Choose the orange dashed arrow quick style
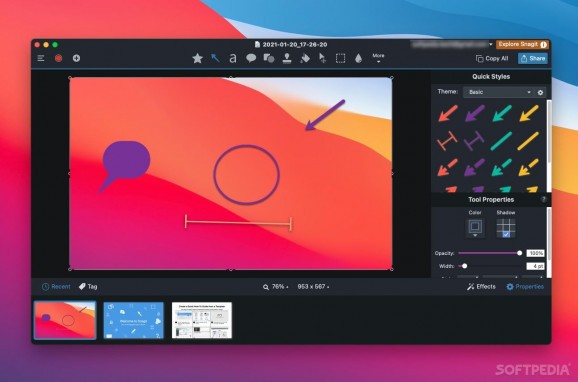This screenshot has width=578, height=382. 448,167
